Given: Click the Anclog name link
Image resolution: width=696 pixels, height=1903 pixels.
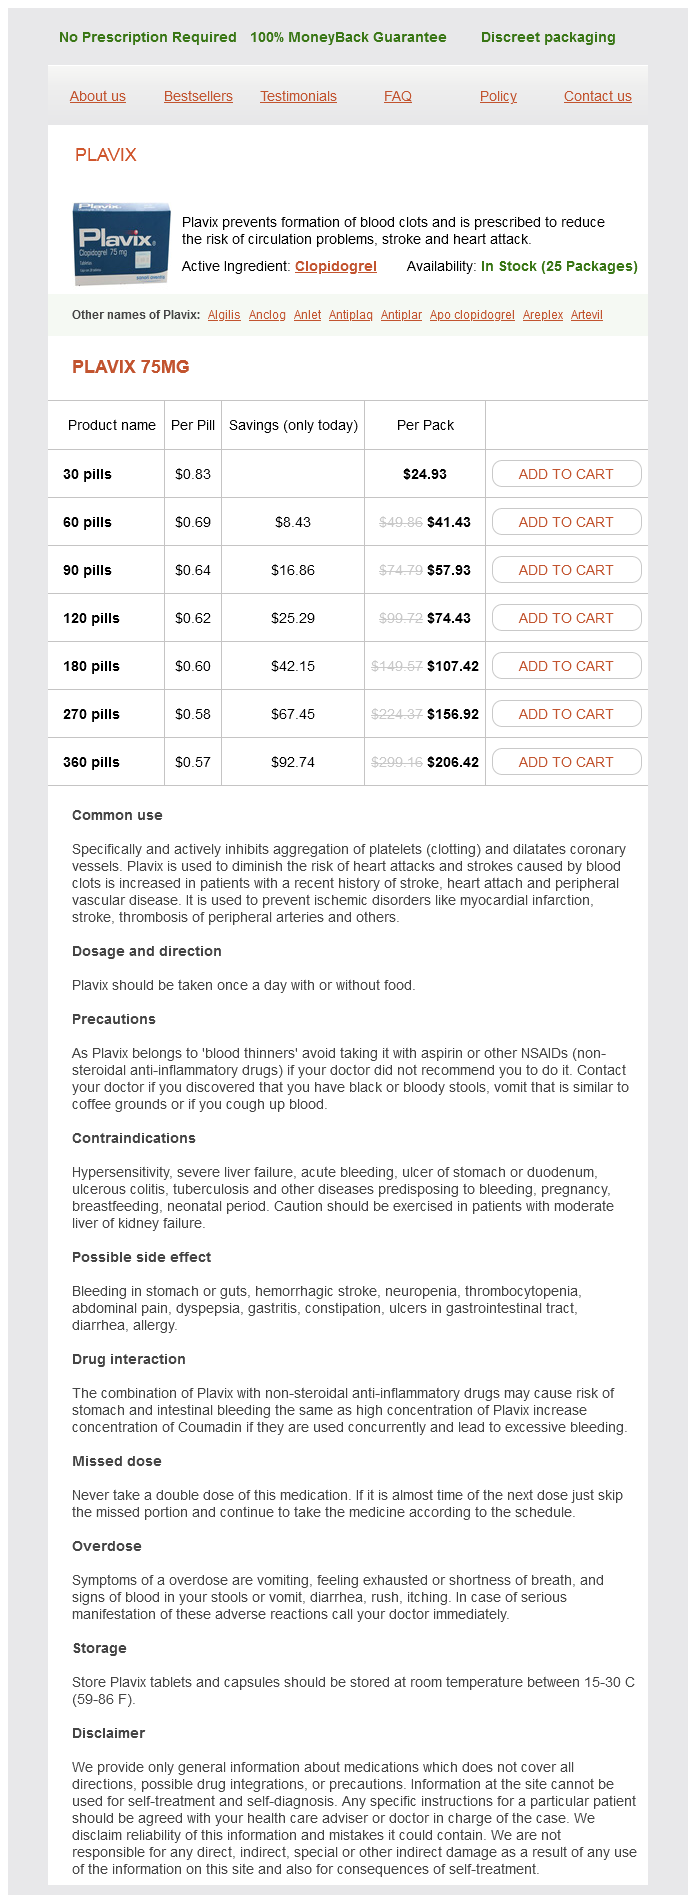Looking at the screenshot, I should (x=267, y=315).
